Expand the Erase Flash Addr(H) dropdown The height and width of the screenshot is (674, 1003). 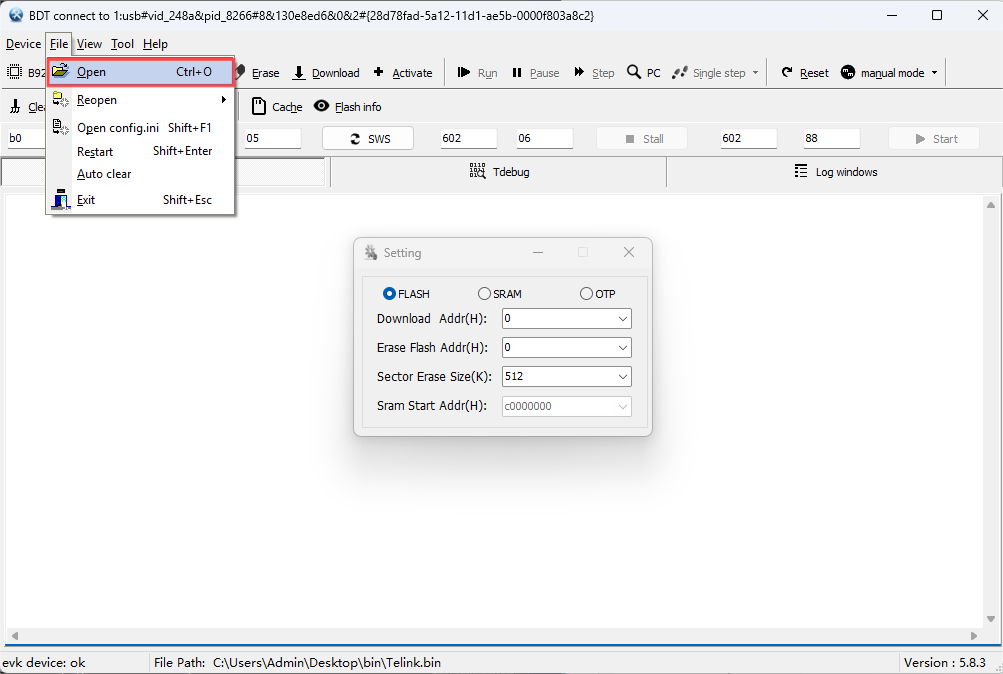622,348
